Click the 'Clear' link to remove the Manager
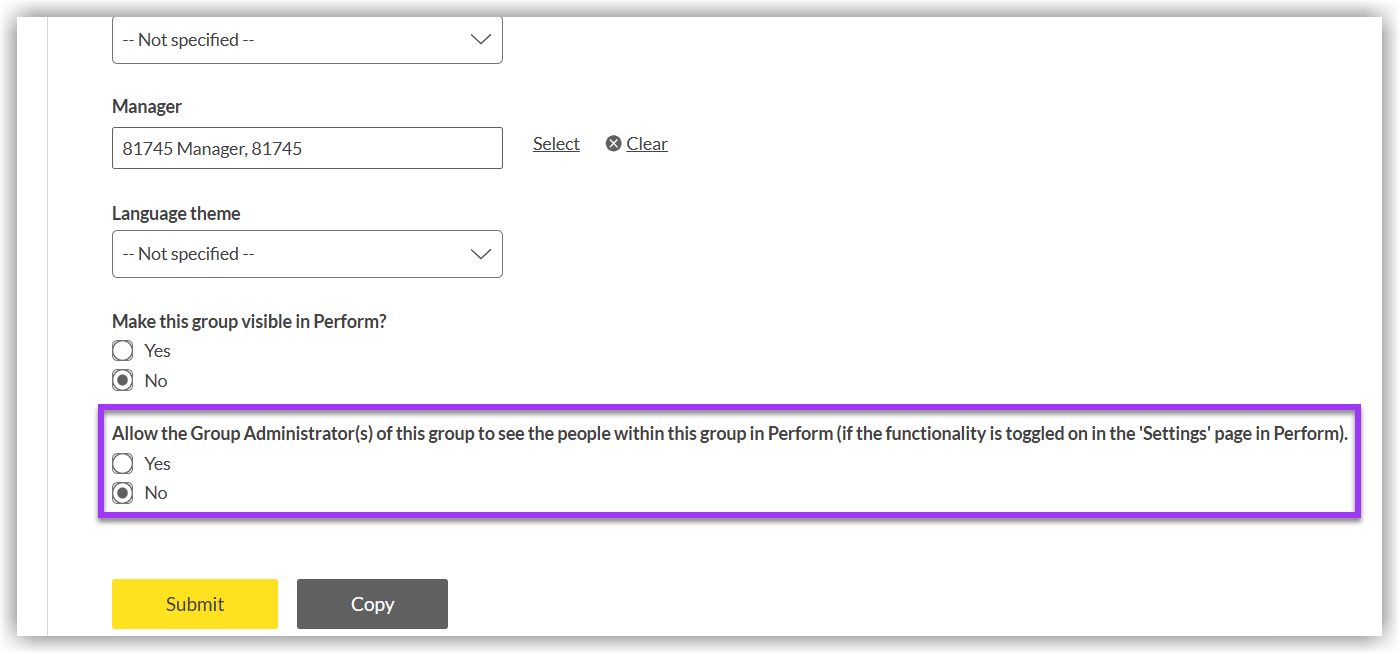Screen dimensions: 1400x654 (647, 143)
